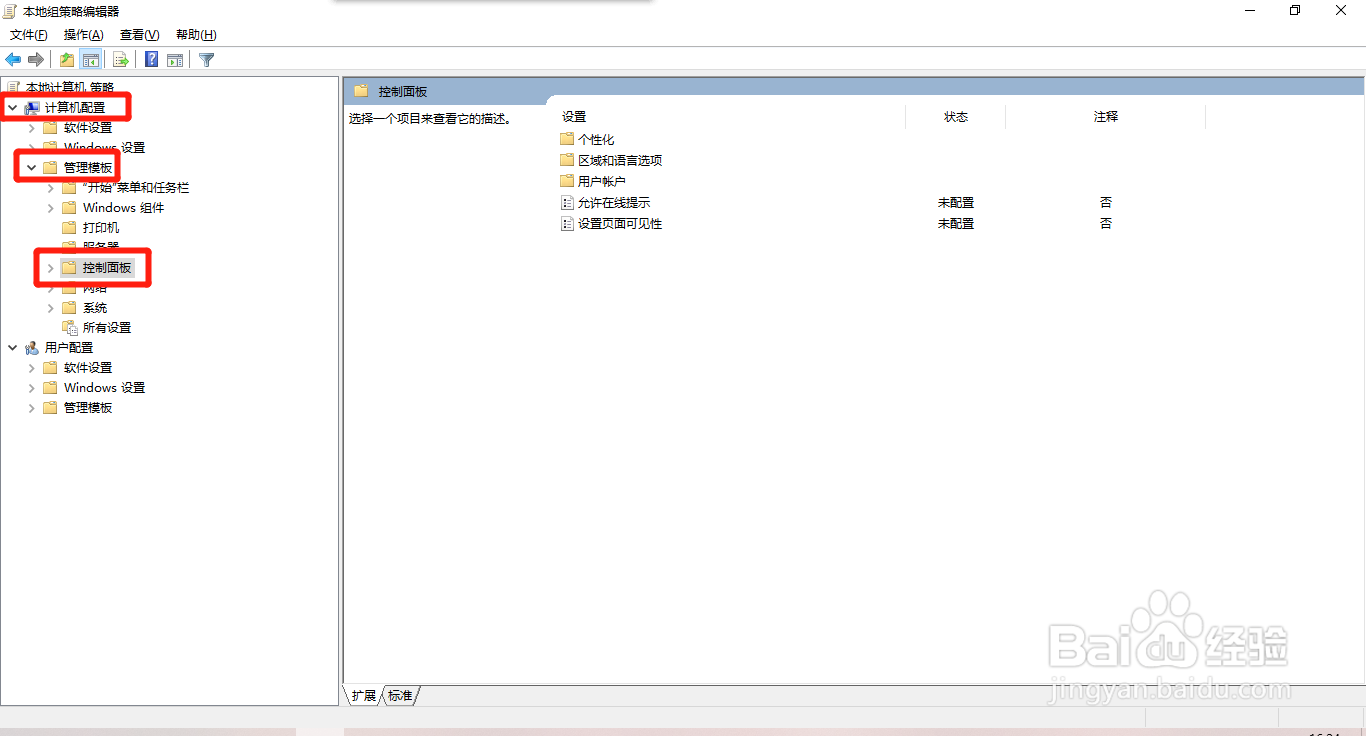
Task: Select the 设置页面可见性 policy entry
Action: coord(622,223)
